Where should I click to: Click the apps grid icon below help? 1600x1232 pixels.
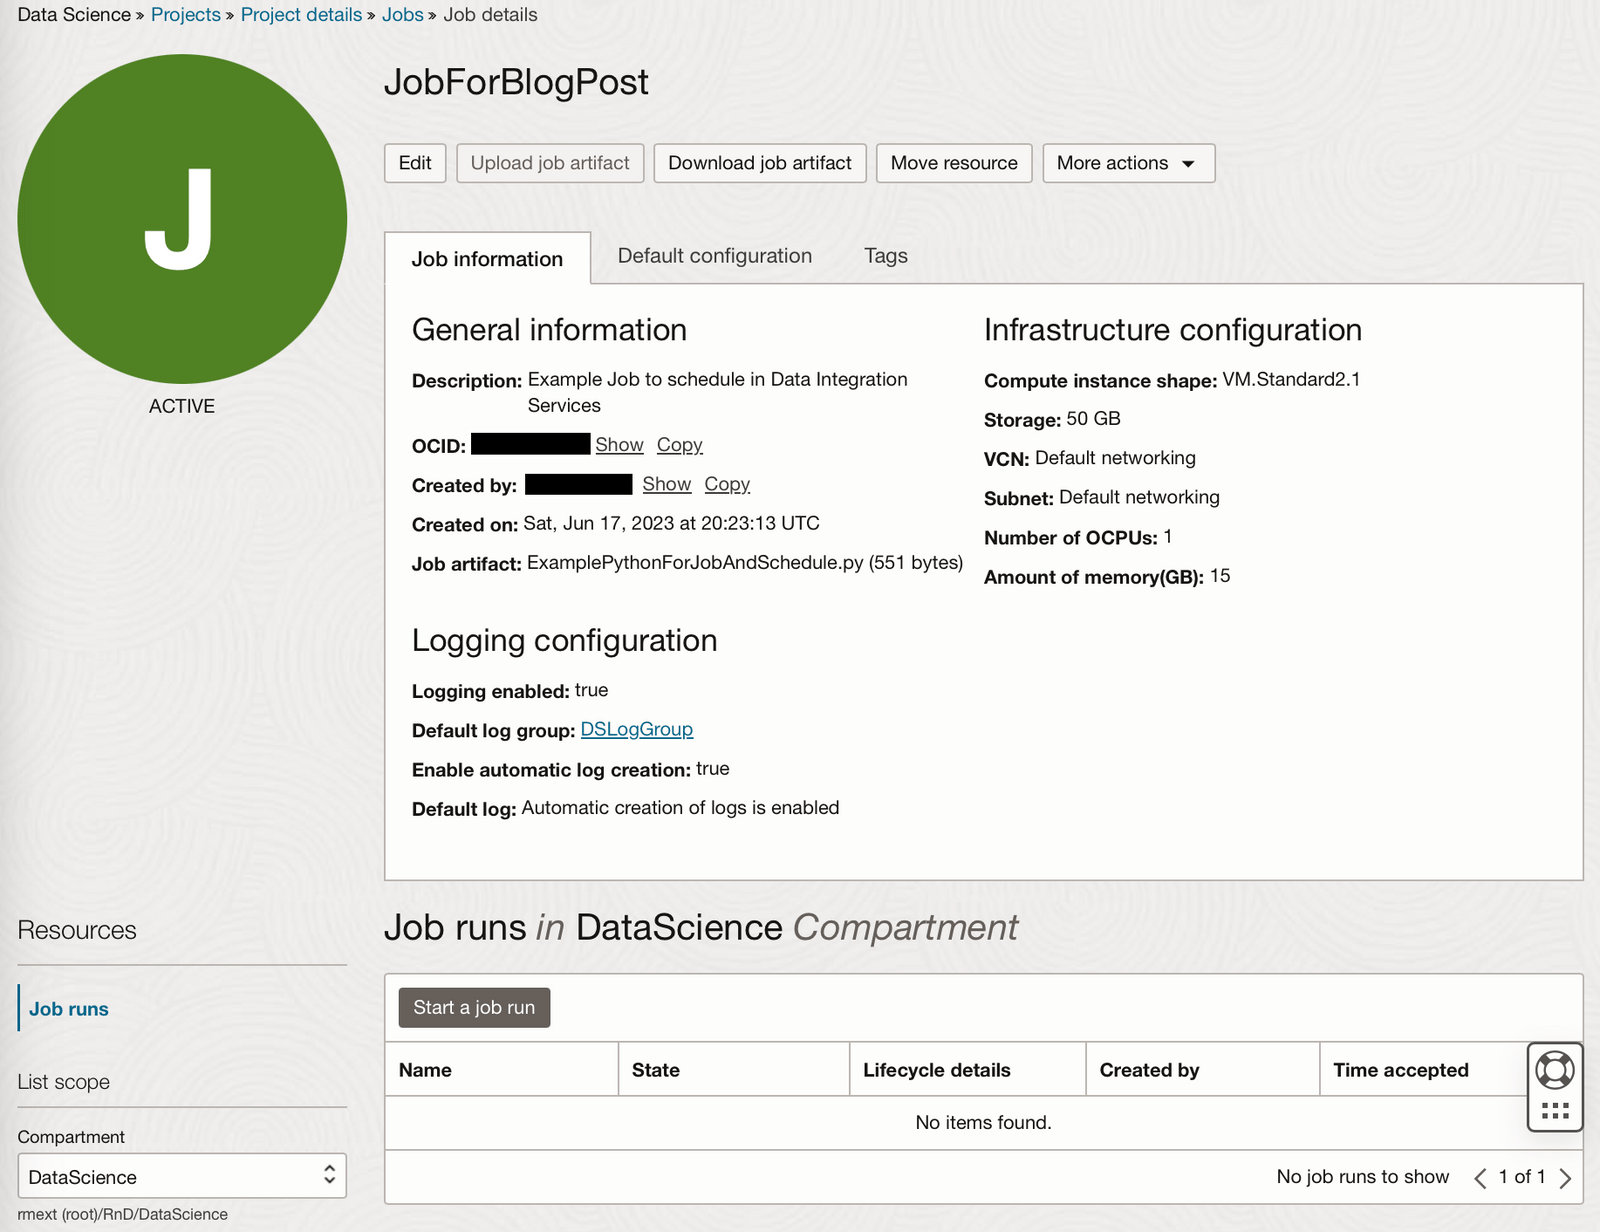point(1553,1107)
